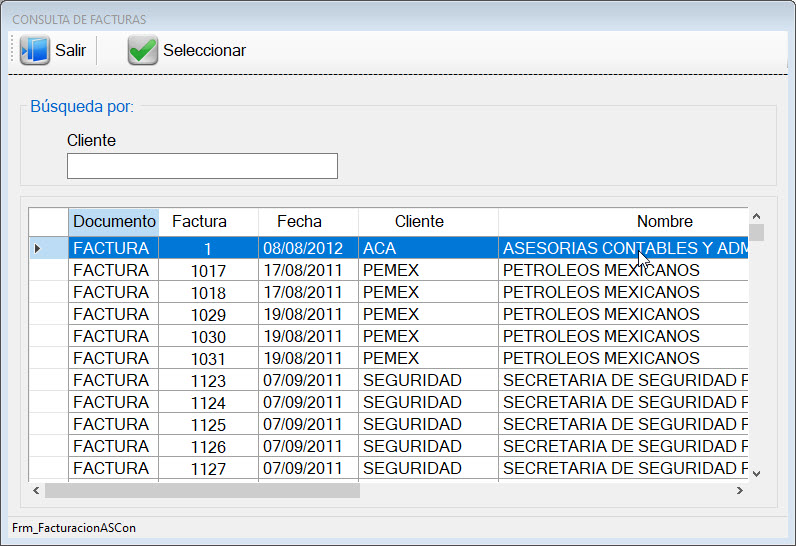Click the horizontal scrollbar right arrow
The image size is (796, 546).
coord(740,490)
